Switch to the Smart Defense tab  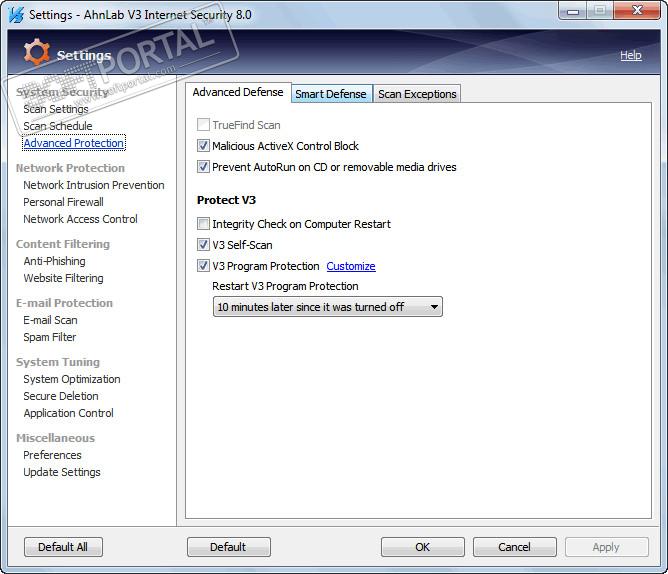[x=331, y=94]
